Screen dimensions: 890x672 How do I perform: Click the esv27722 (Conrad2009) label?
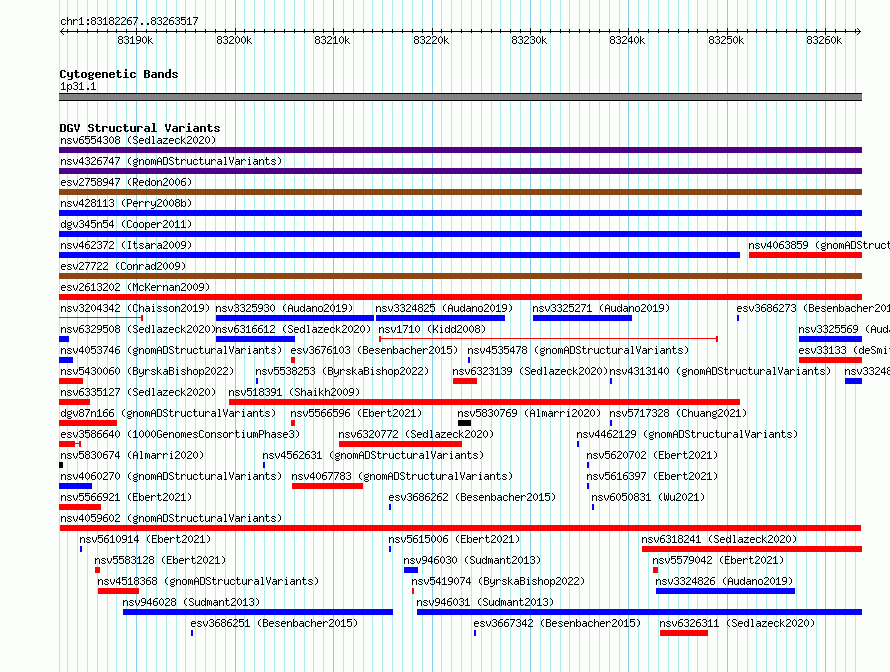coord(123,266)
